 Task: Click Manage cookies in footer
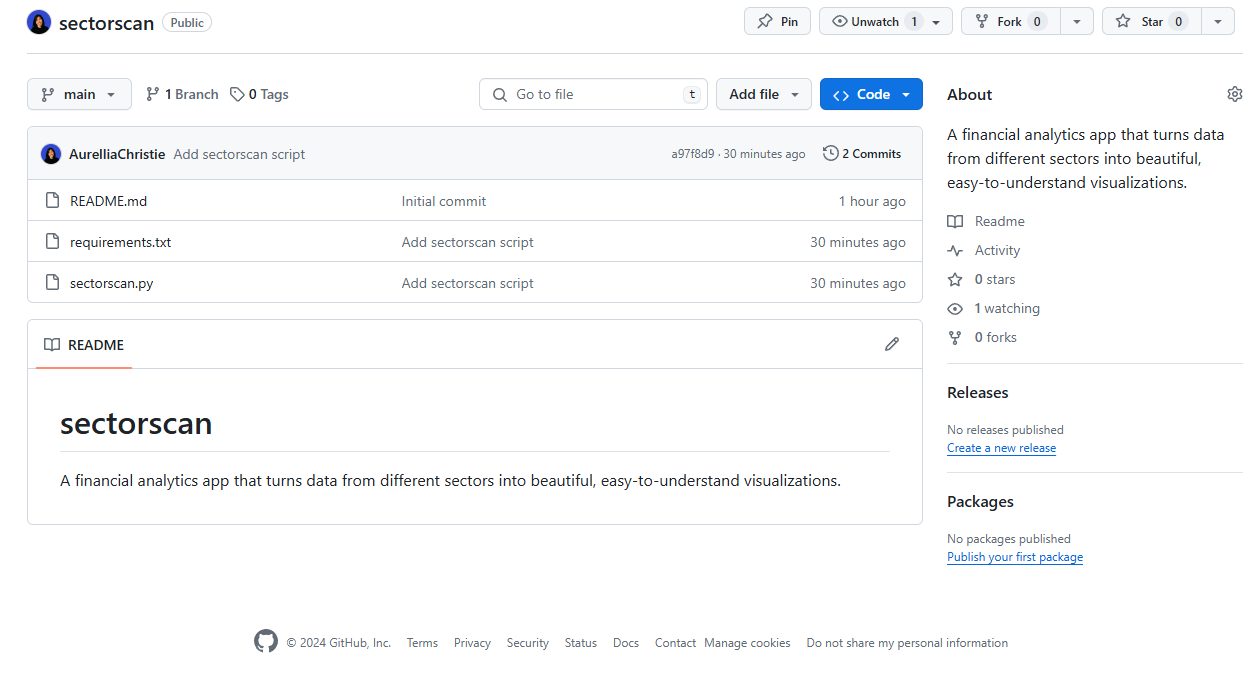pos(747,643)
